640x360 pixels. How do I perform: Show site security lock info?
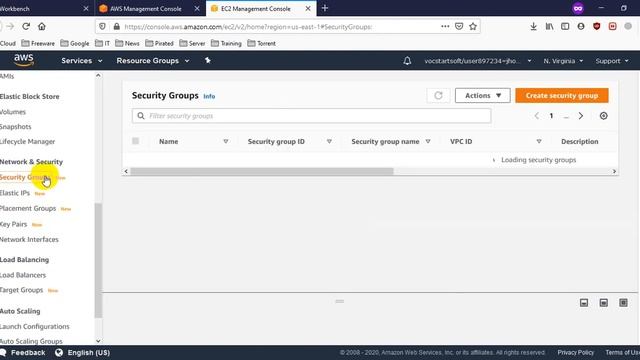click(x=116, y=27)
